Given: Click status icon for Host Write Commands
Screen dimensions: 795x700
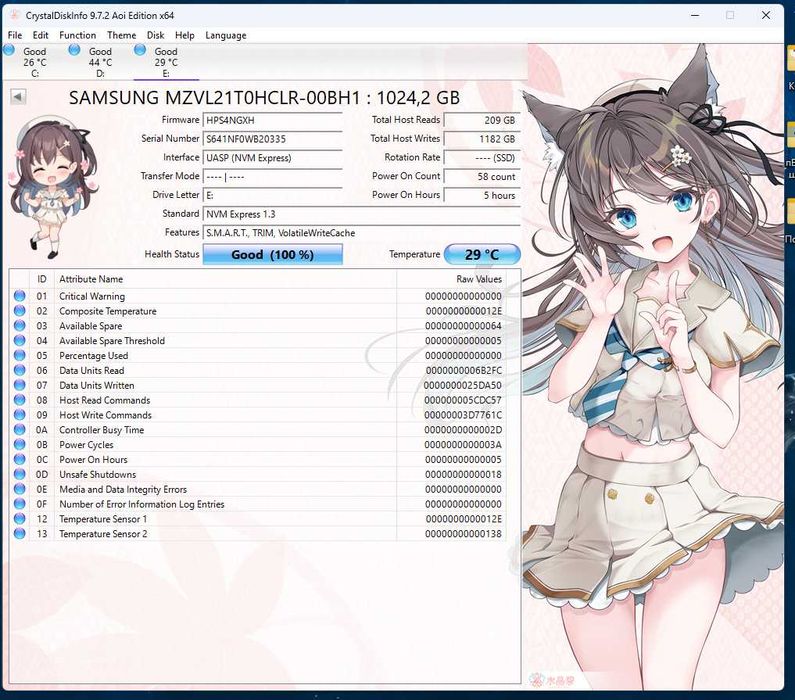Looking at the screenshot, I should tap(20, 415).
